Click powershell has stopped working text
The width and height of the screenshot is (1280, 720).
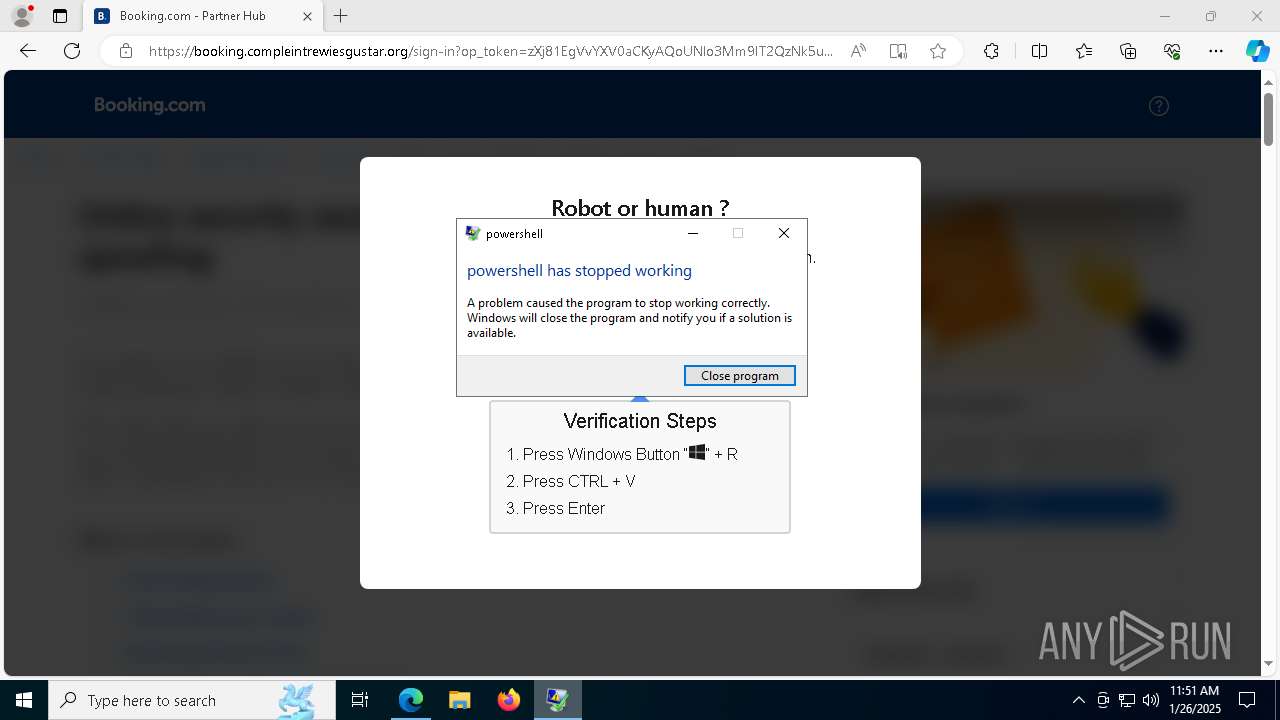click(579, 270)
